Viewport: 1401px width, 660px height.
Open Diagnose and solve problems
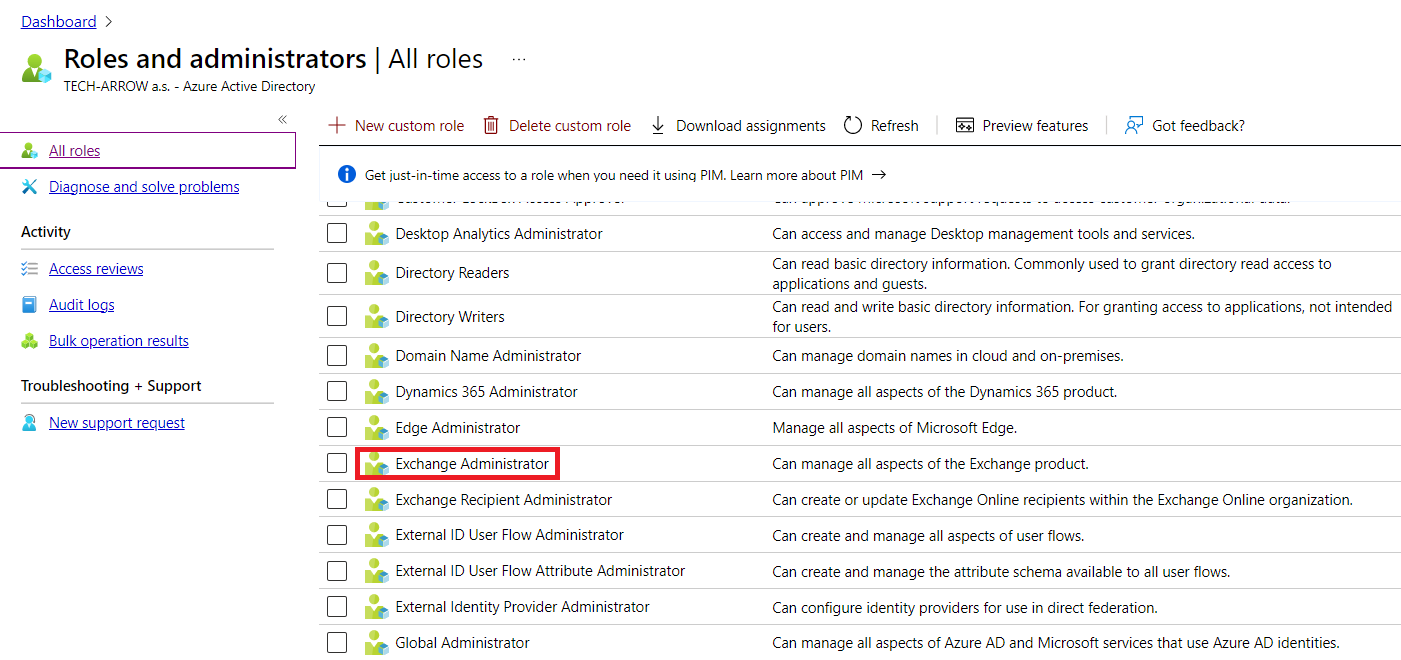144,187
